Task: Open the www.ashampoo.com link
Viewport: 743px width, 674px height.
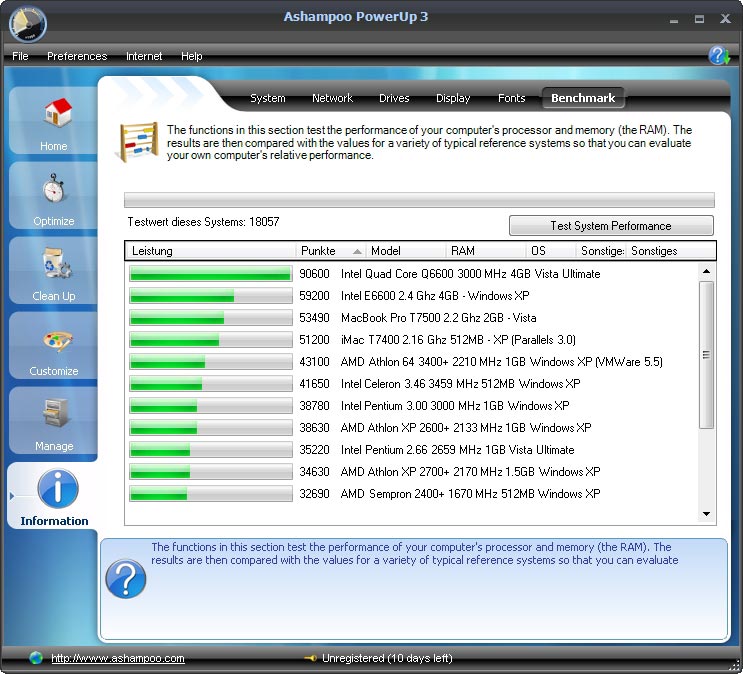Action: 118,658
